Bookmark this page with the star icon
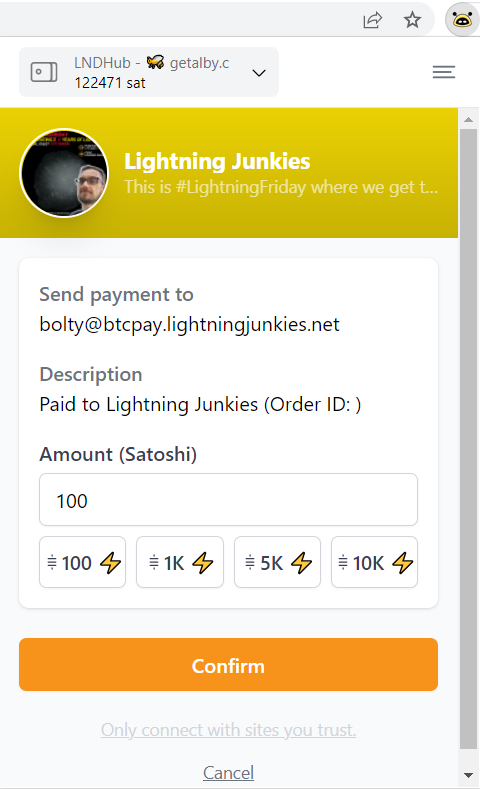The width and height of the screenshot is (480, 789). point(413,20)
